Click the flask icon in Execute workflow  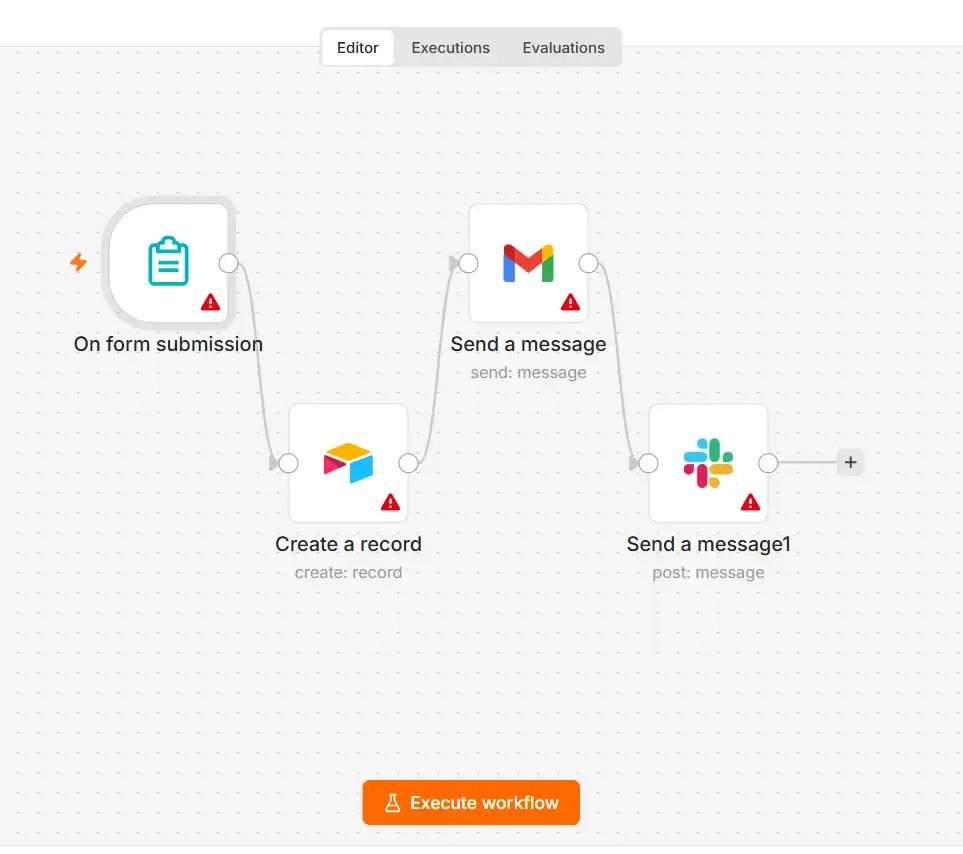[x=392, y=803]
